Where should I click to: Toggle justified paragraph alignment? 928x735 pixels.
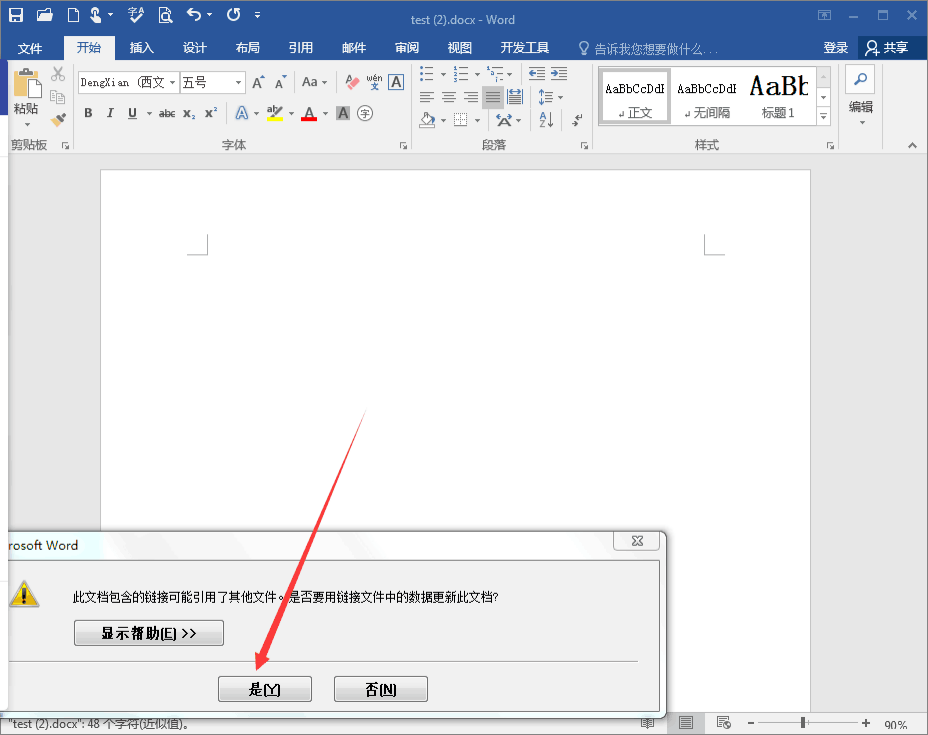(492, 97)
